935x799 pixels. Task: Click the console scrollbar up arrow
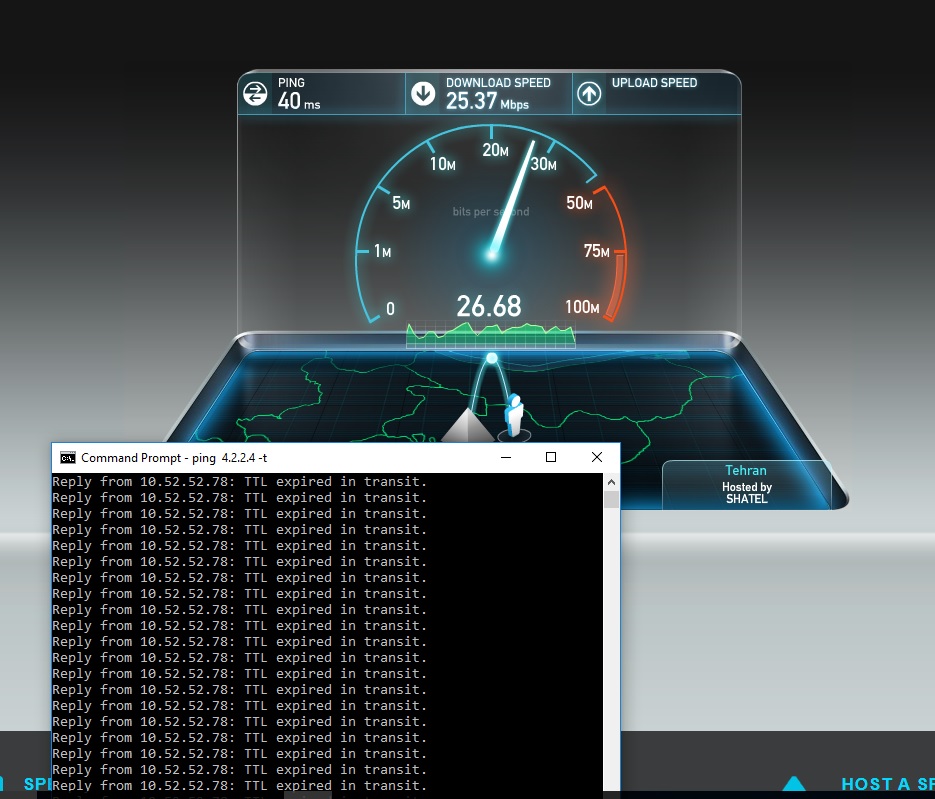coord(611,481)
